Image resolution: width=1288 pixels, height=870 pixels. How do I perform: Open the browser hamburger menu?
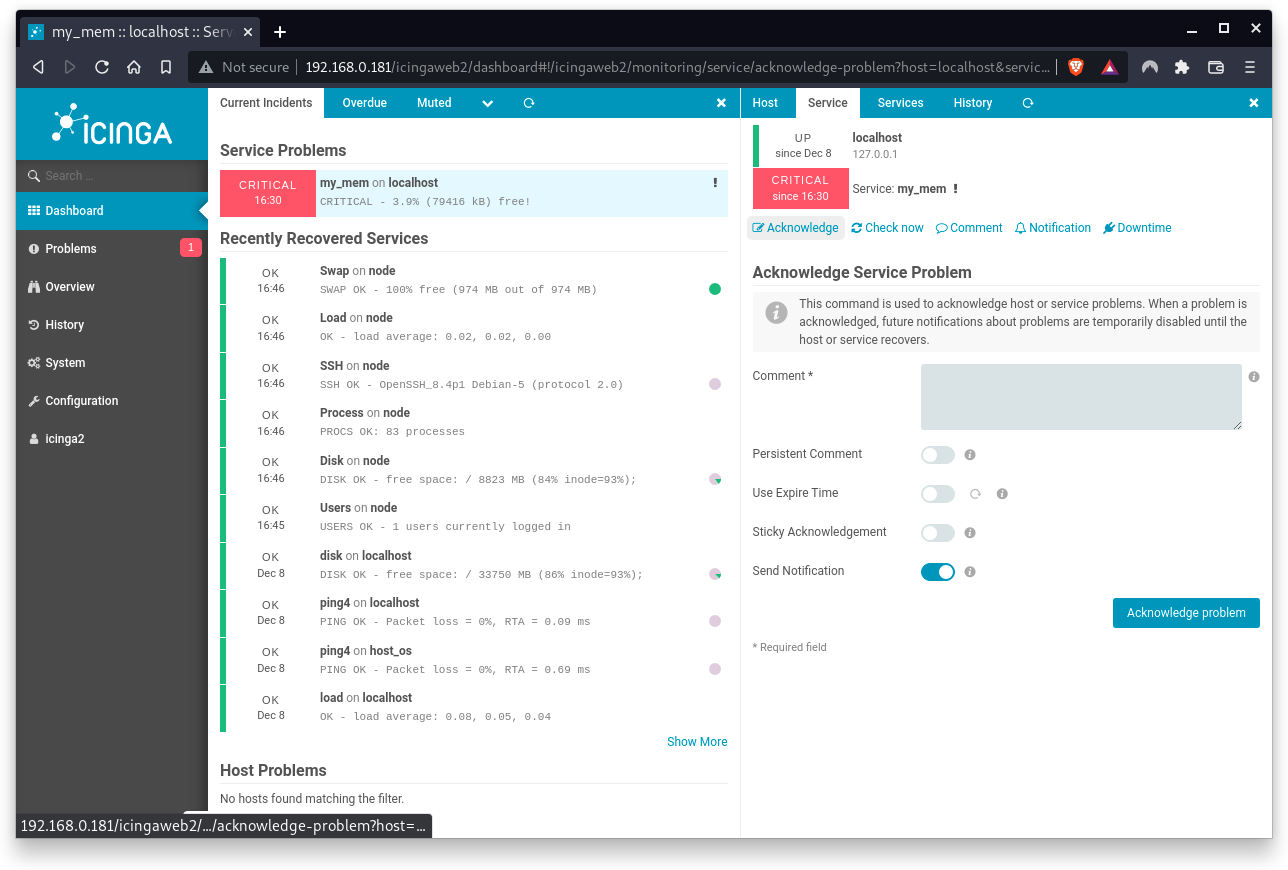1249,66
